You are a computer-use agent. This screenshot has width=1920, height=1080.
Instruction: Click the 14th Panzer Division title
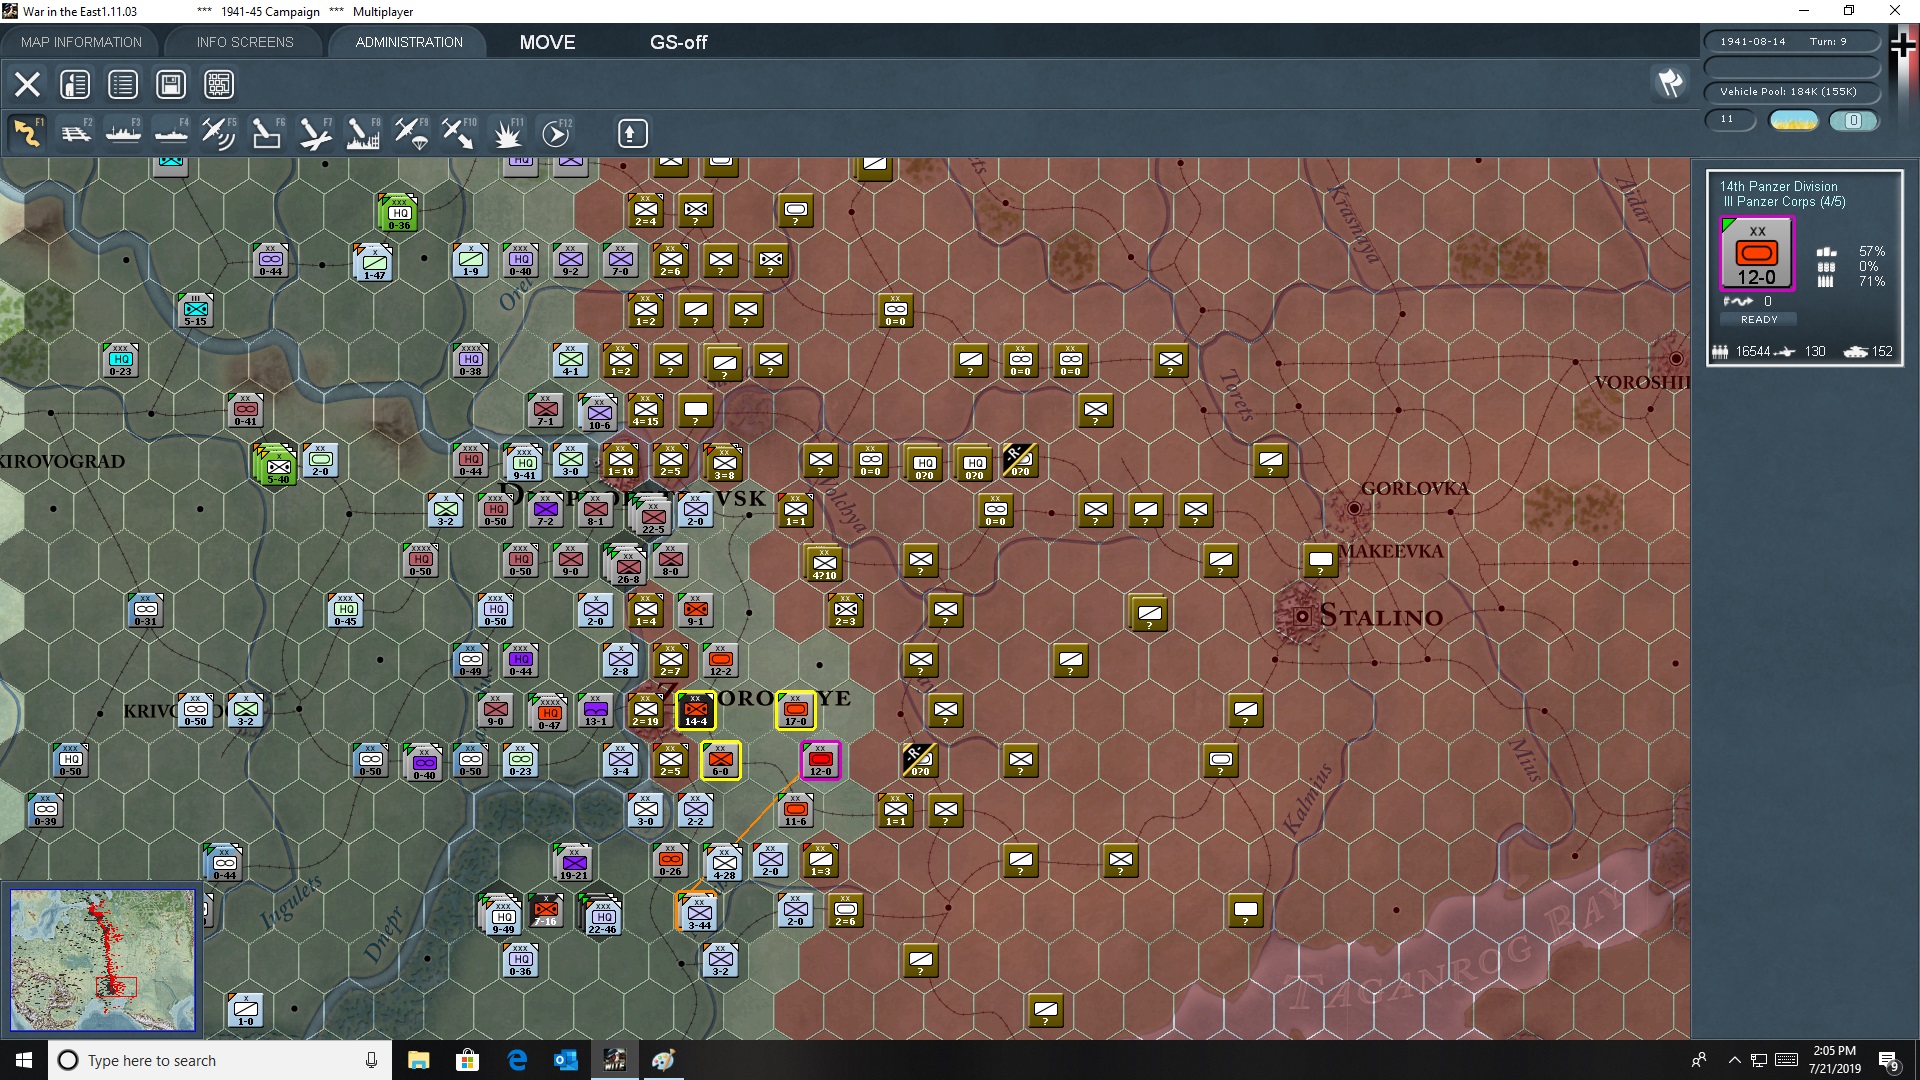1778,186
